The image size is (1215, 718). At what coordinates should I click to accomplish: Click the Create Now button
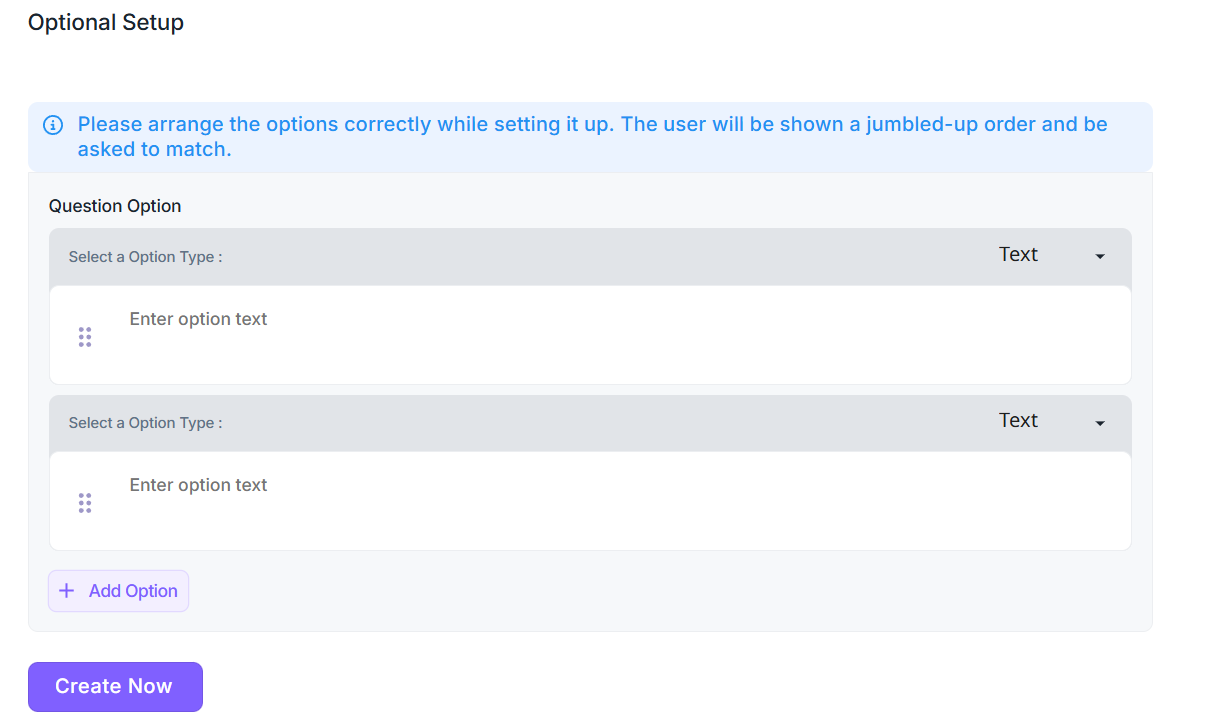[x=115, y=687]
